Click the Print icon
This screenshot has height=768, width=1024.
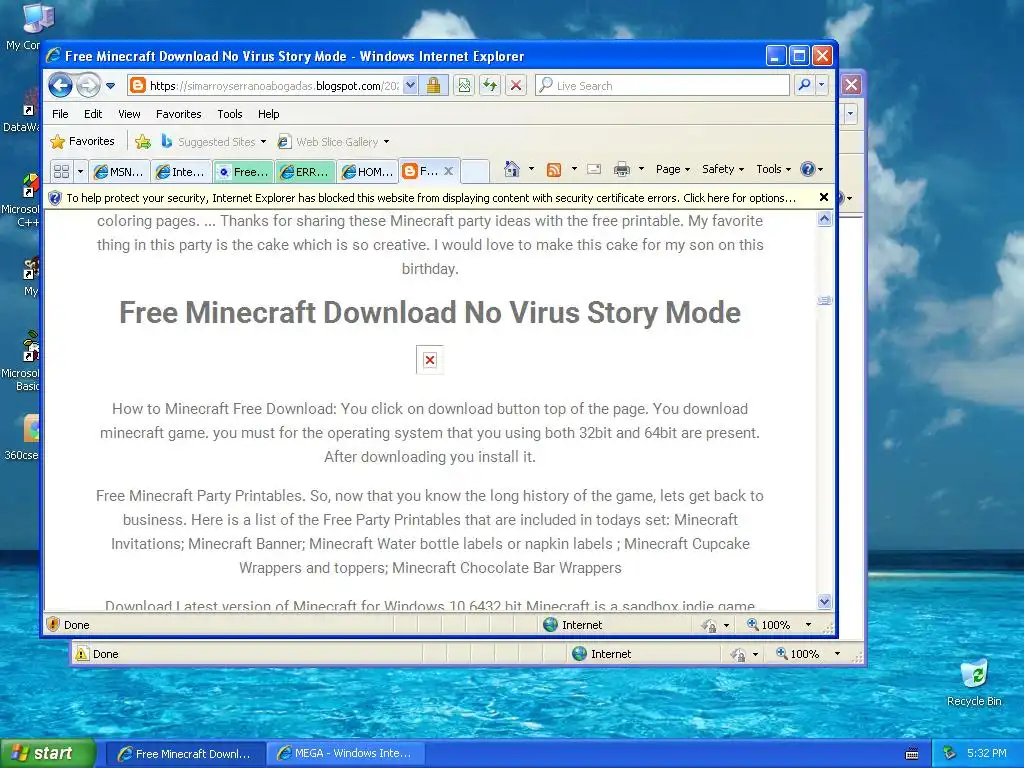[622, 170]
